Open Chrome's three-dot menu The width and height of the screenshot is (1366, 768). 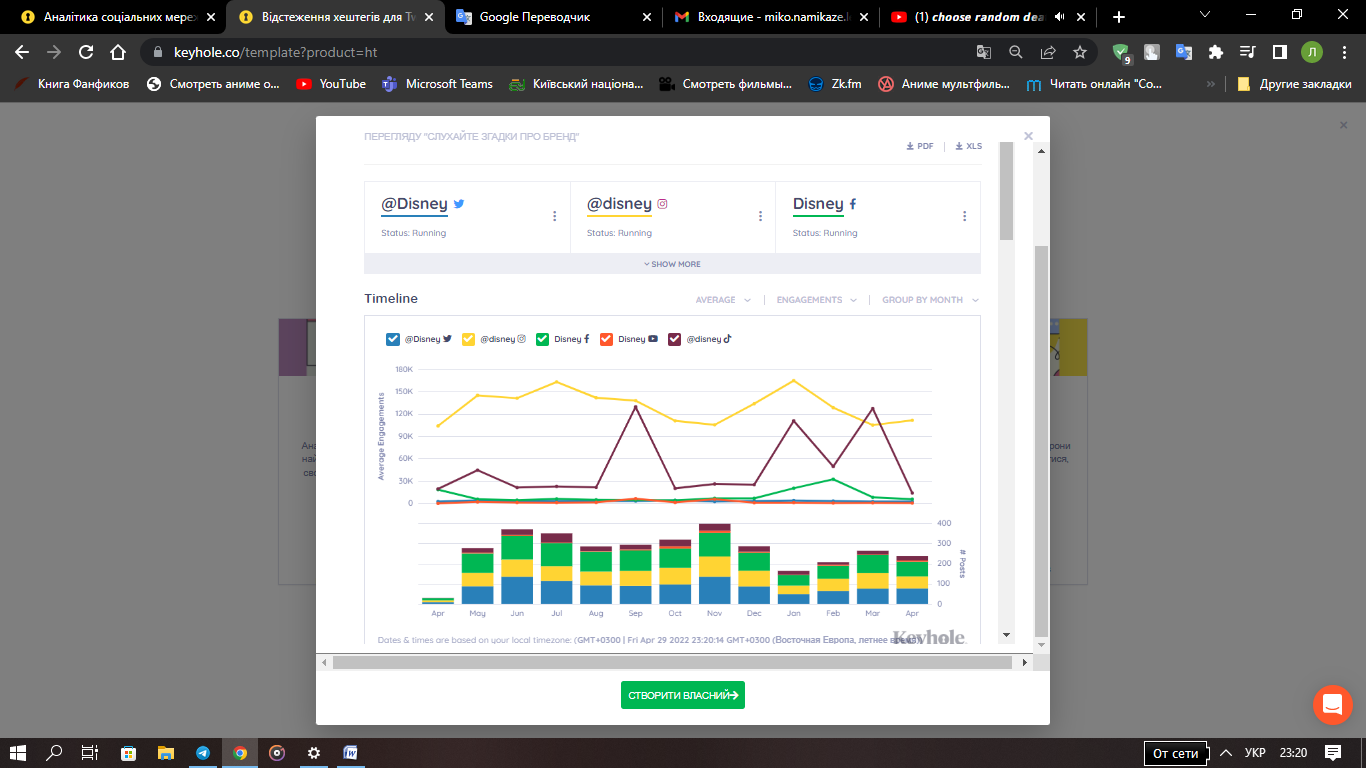coord(1343,52)
